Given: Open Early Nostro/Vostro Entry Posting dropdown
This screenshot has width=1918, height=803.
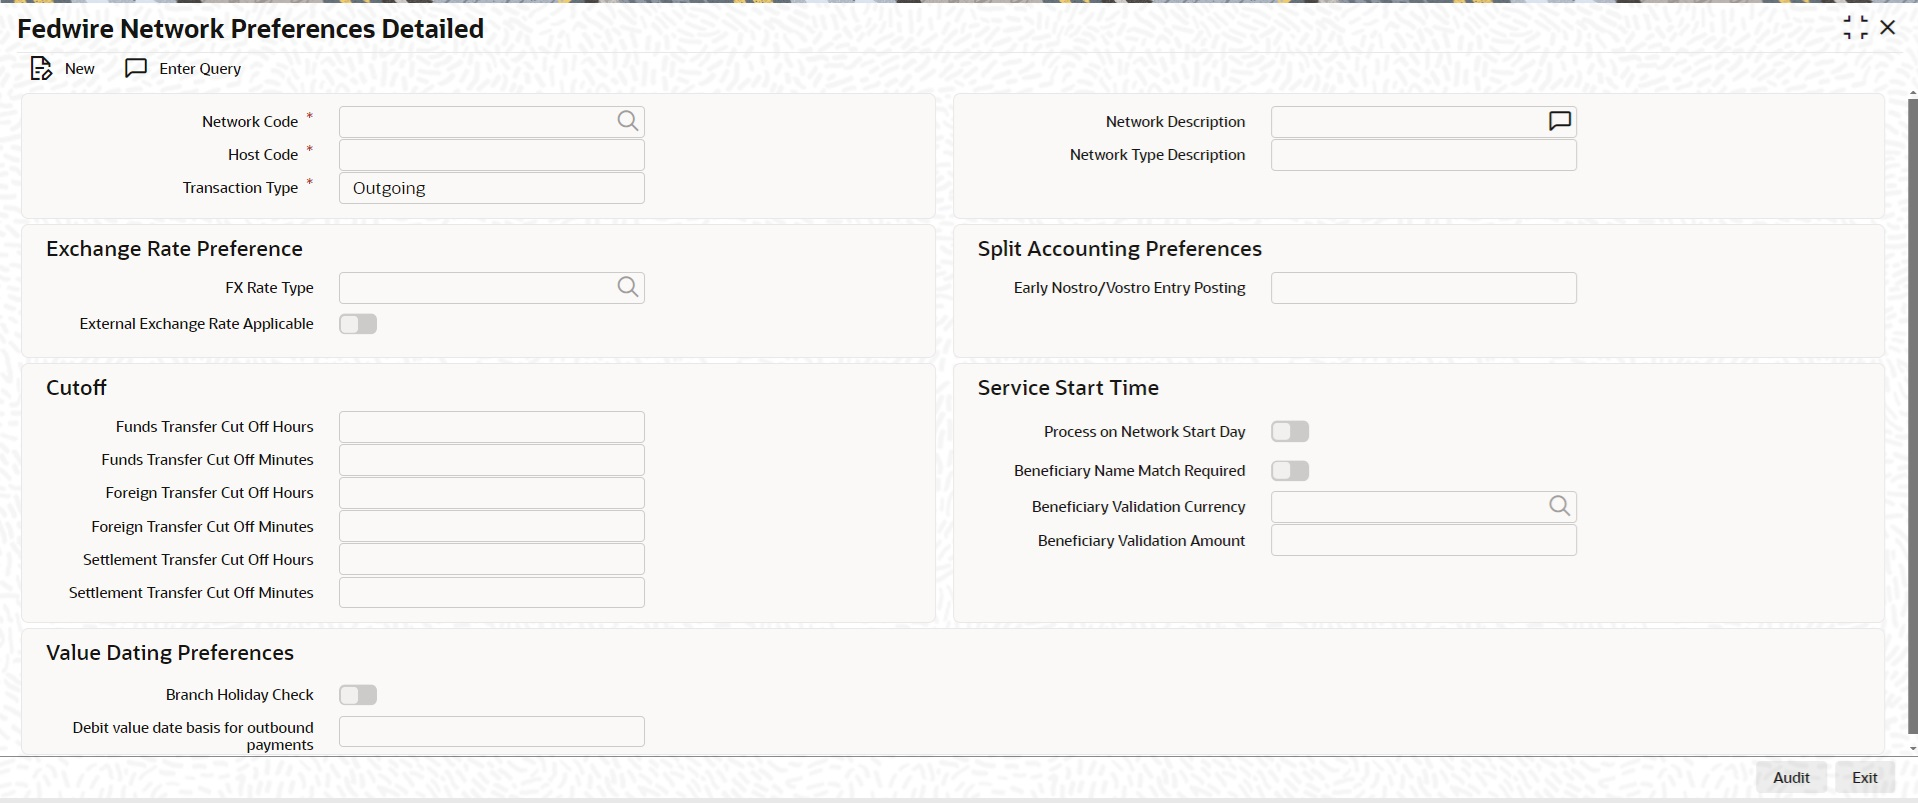Looking at the screenshot, I should click(x=1424, y=288).
